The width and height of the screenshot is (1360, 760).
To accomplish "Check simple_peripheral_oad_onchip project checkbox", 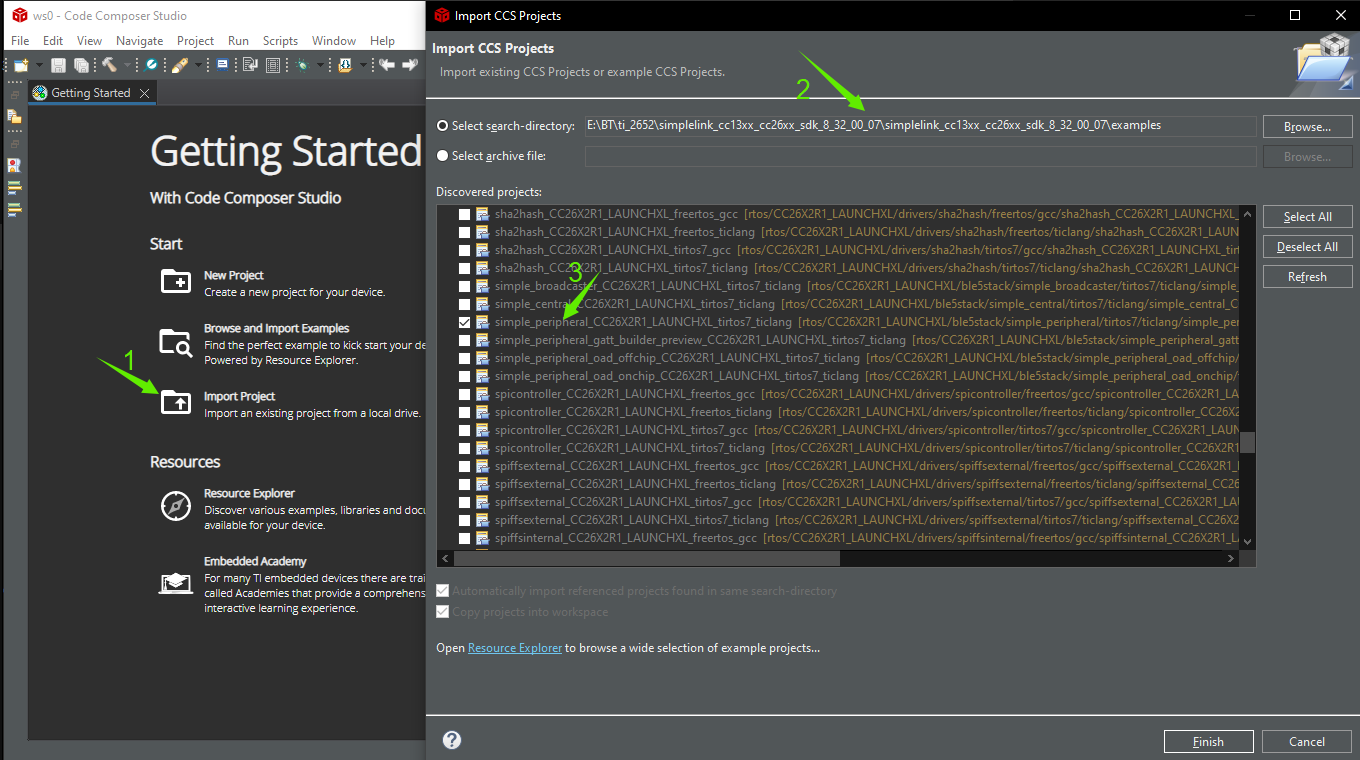I will [464, 377].
